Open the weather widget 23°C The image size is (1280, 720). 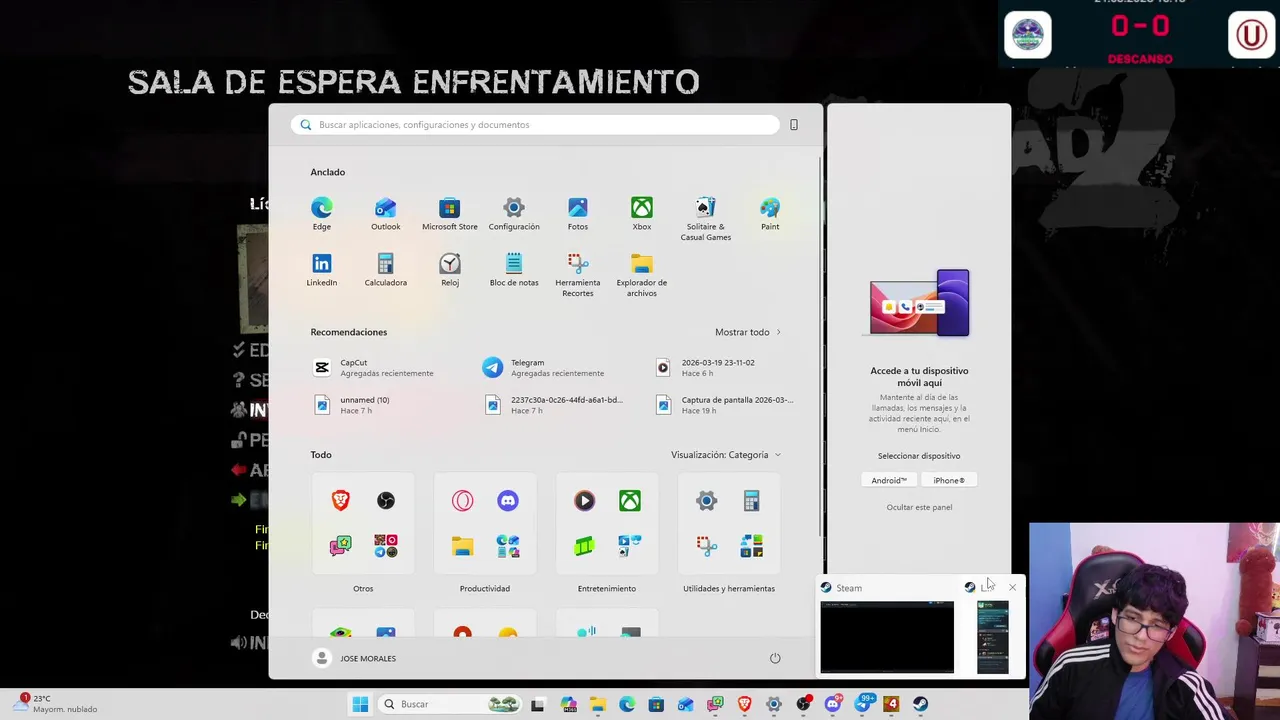tap(56, 703)
